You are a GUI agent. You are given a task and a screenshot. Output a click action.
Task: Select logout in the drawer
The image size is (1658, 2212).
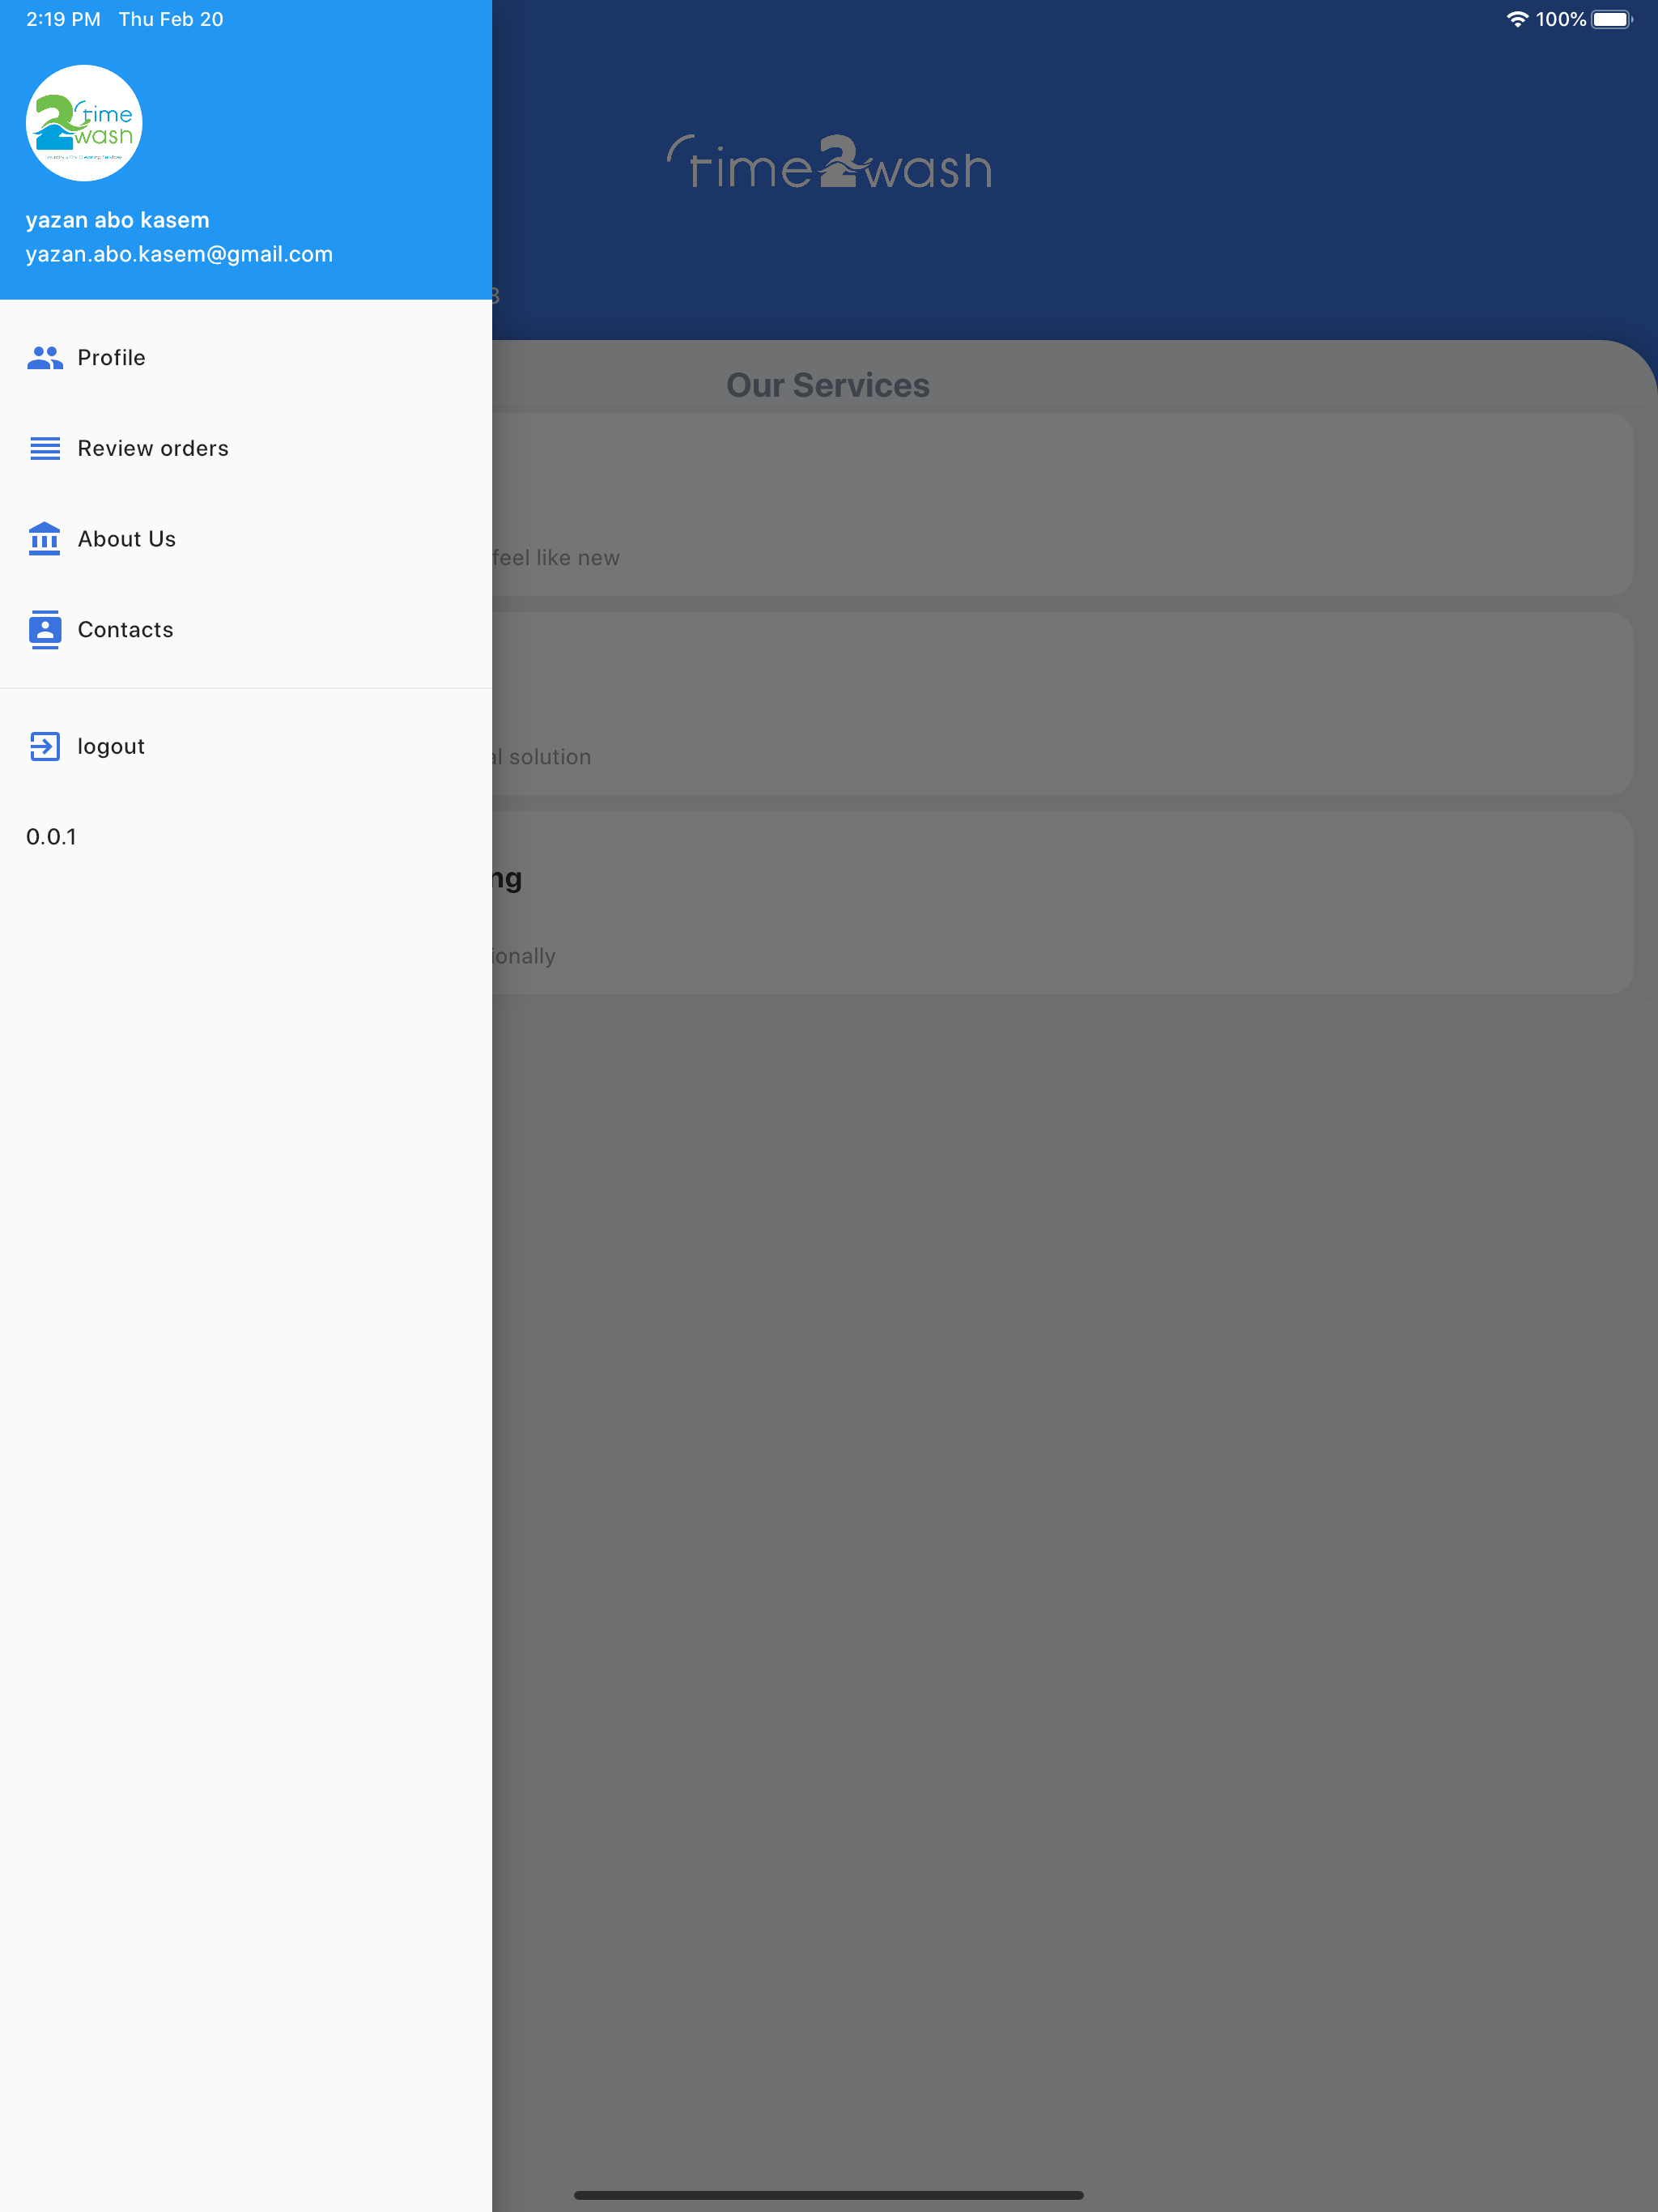click(246, 746)
